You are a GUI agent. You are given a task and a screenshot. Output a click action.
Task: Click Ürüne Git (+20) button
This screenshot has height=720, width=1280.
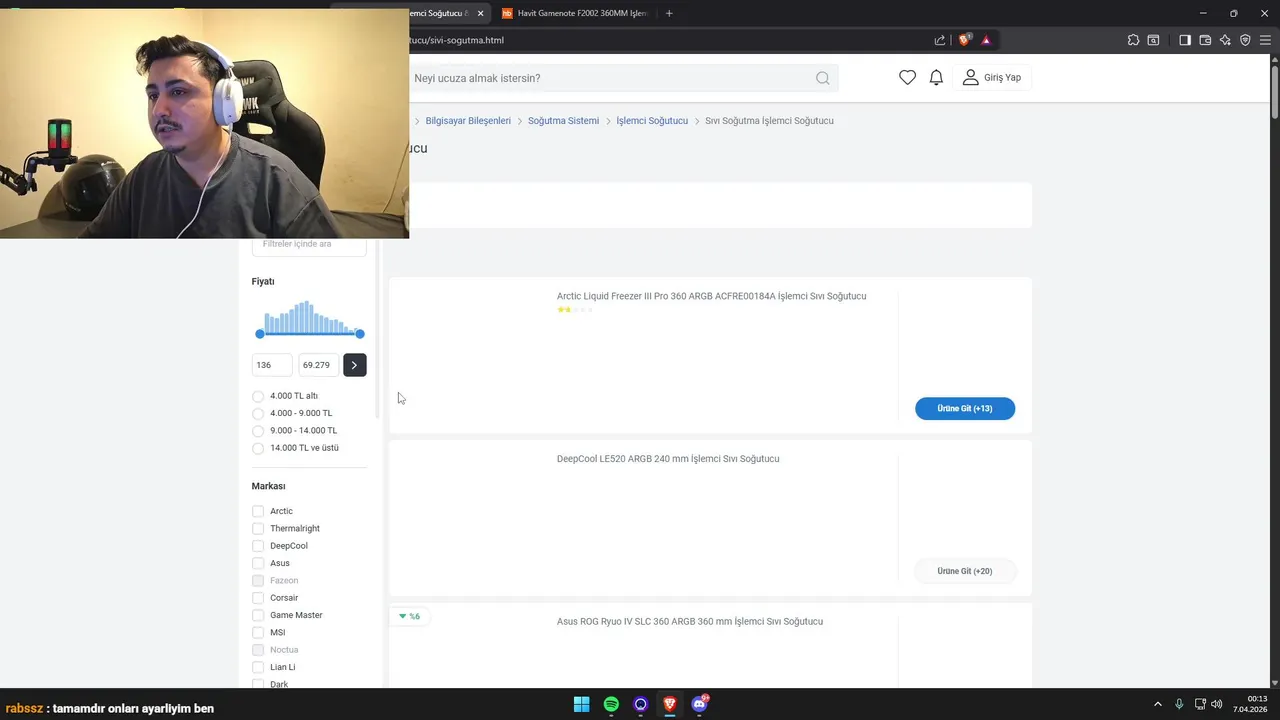coord(965,571)
